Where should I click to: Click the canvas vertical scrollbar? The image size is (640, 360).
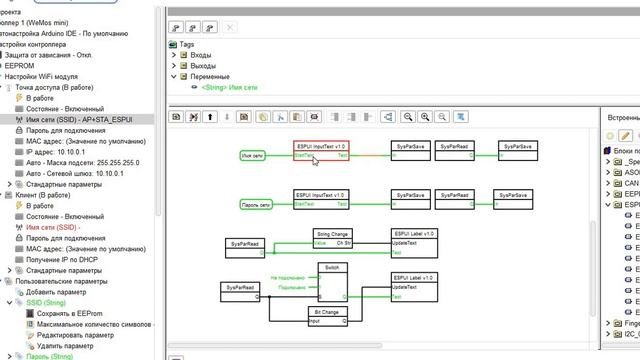(x=594, y=269)
